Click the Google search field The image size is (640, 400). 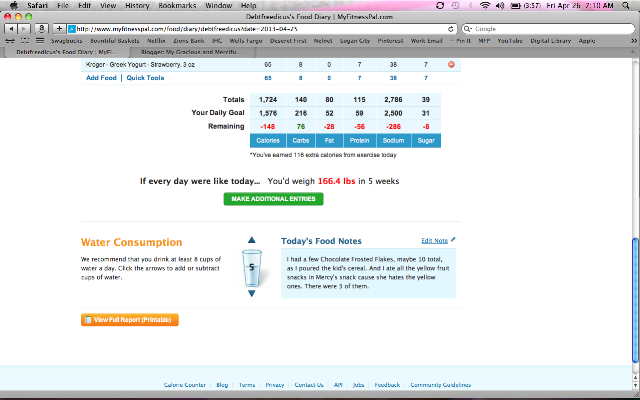(x=548, y=29)
